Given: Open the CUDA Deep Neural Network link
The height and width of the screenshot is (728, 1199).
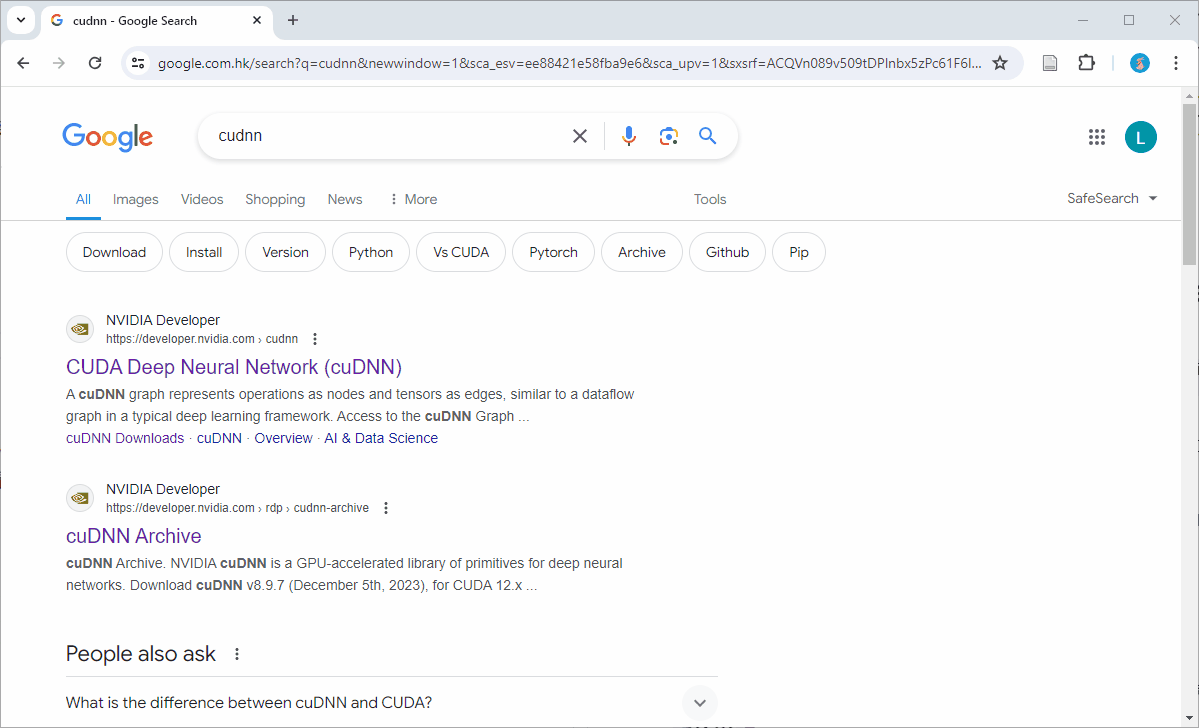Looking at the screenshot, I should click(x=234, y=367).
